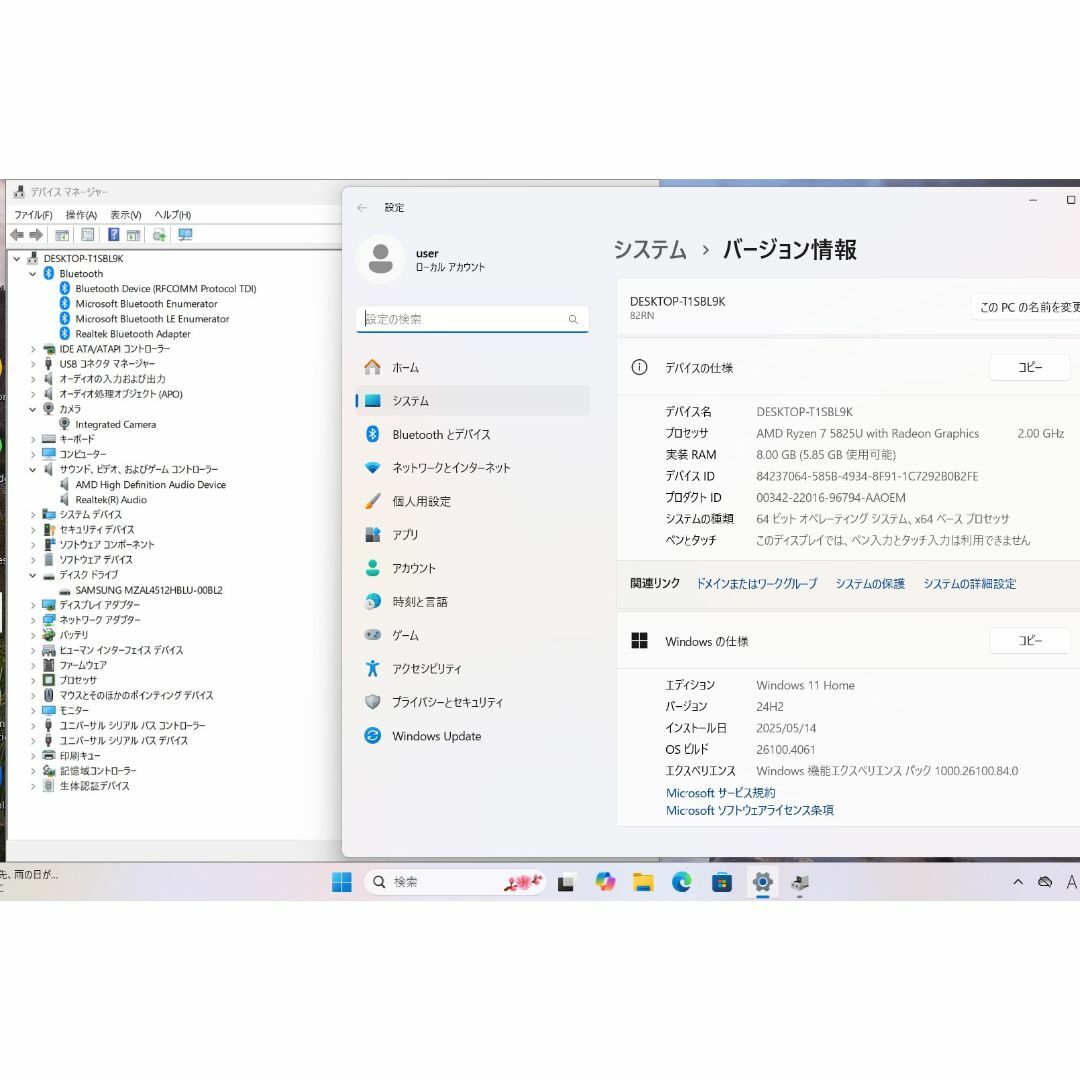Screen dimensions: 1080x1080
Task: Open Home in Settings sidebar
Action: pos(472,368)
